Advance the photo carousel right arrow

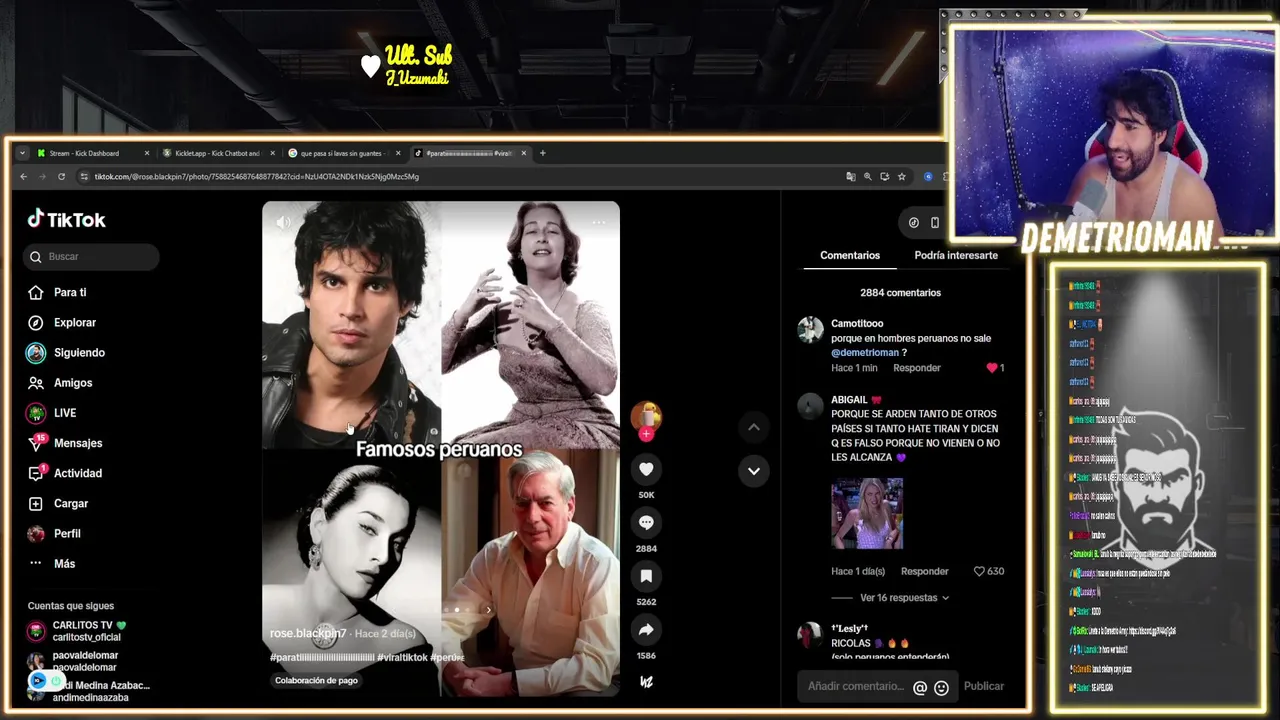488,609
